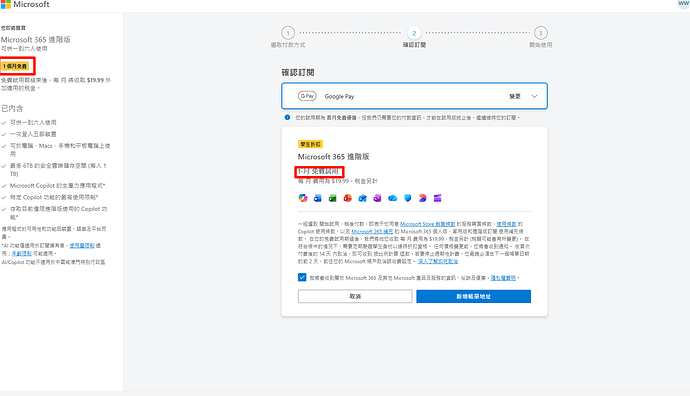The height and width of the screenshot is (396, 690).
Task: Click the purple Clipchamp app icon
Action: click(x=437, y=198)
